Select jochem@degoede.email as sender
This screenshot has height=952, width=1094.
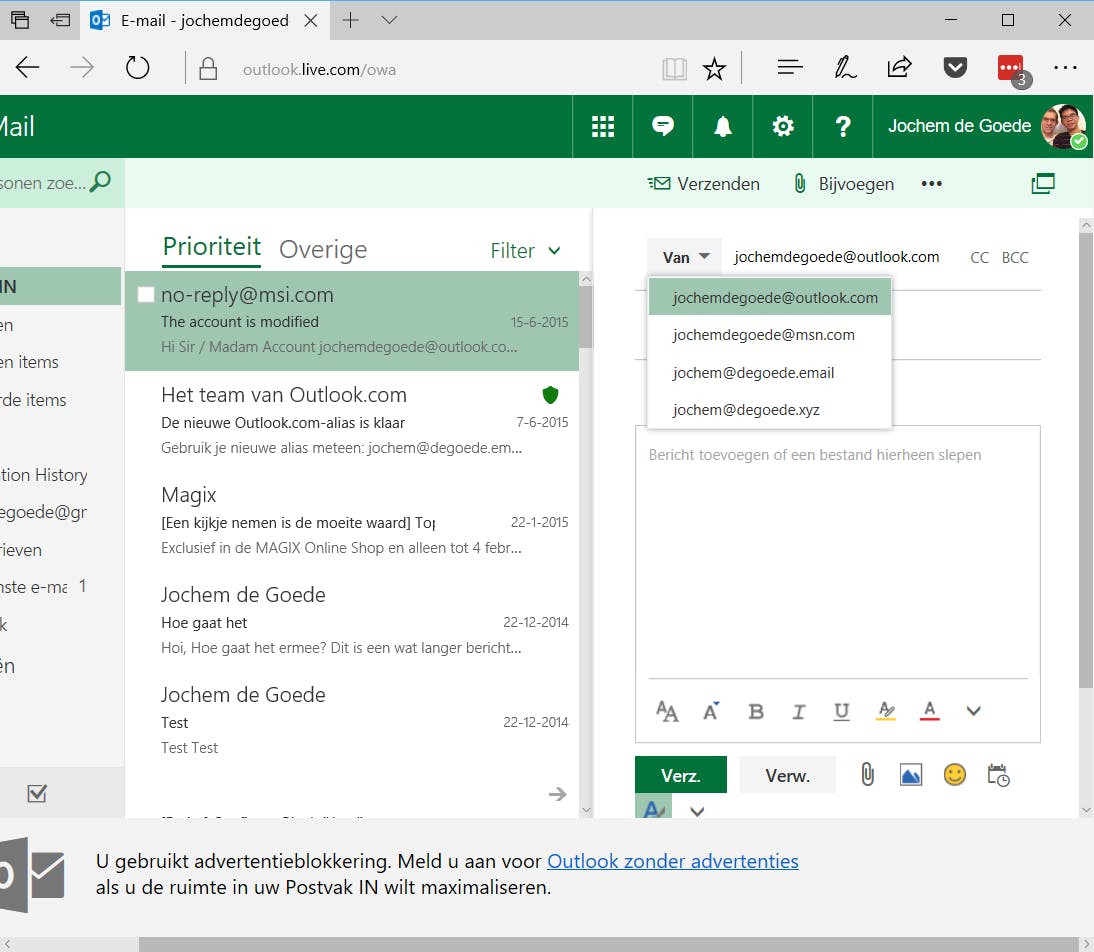pyautogui.click(x=770, y=373)
